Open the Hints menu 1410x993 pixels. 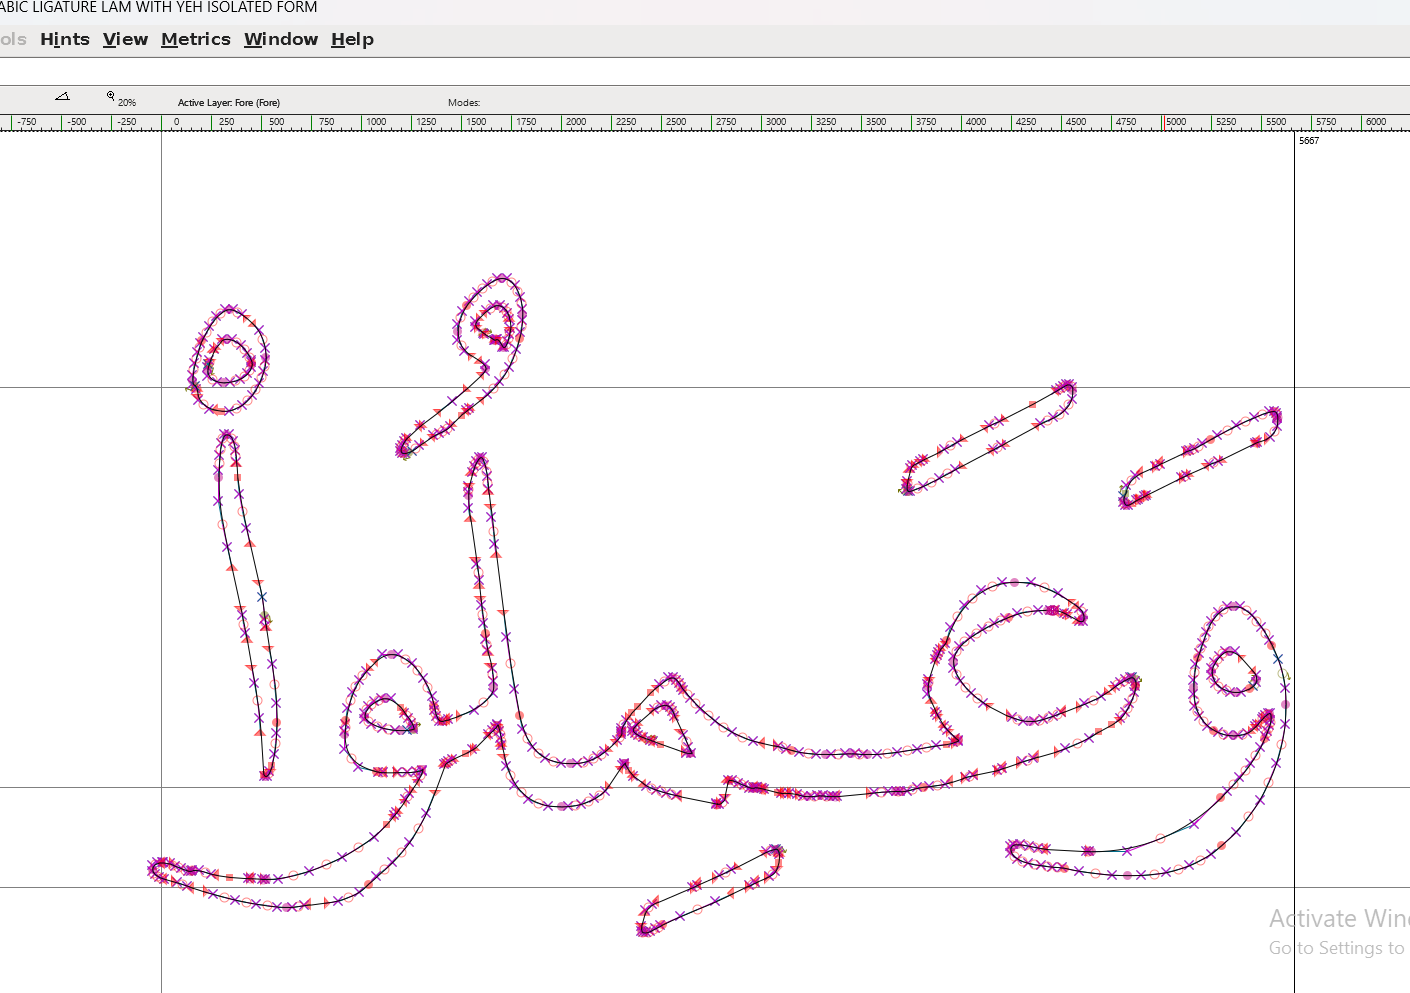65,40
